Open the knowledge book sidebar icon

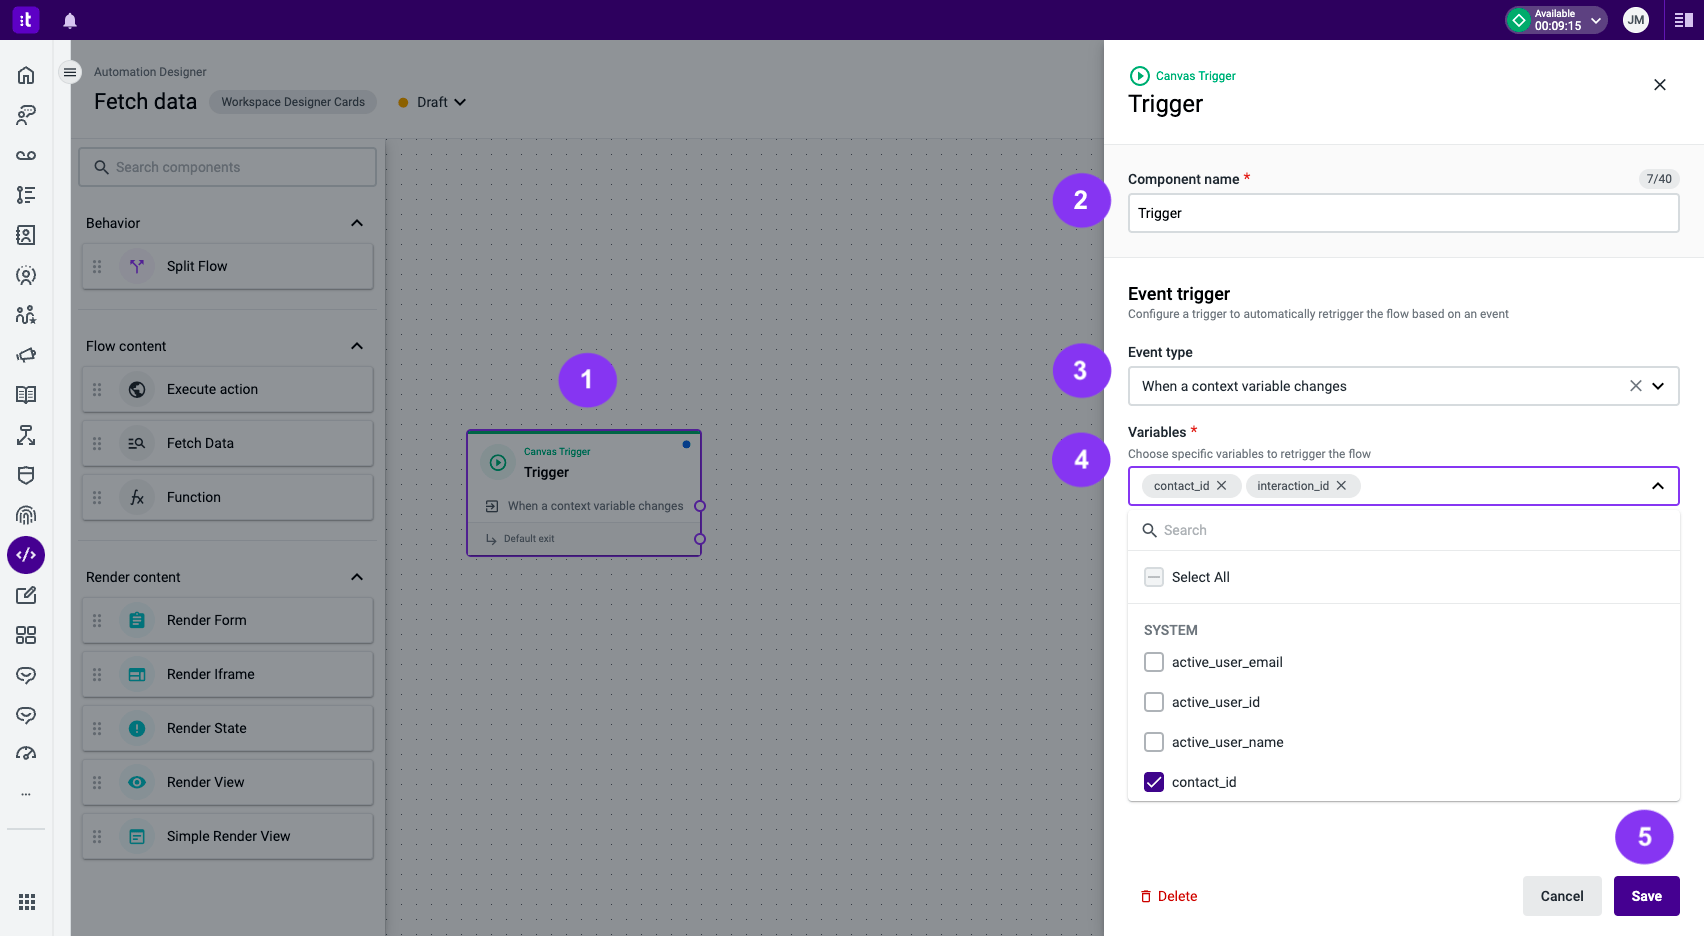pyautogui.click(x=26, y=395)
